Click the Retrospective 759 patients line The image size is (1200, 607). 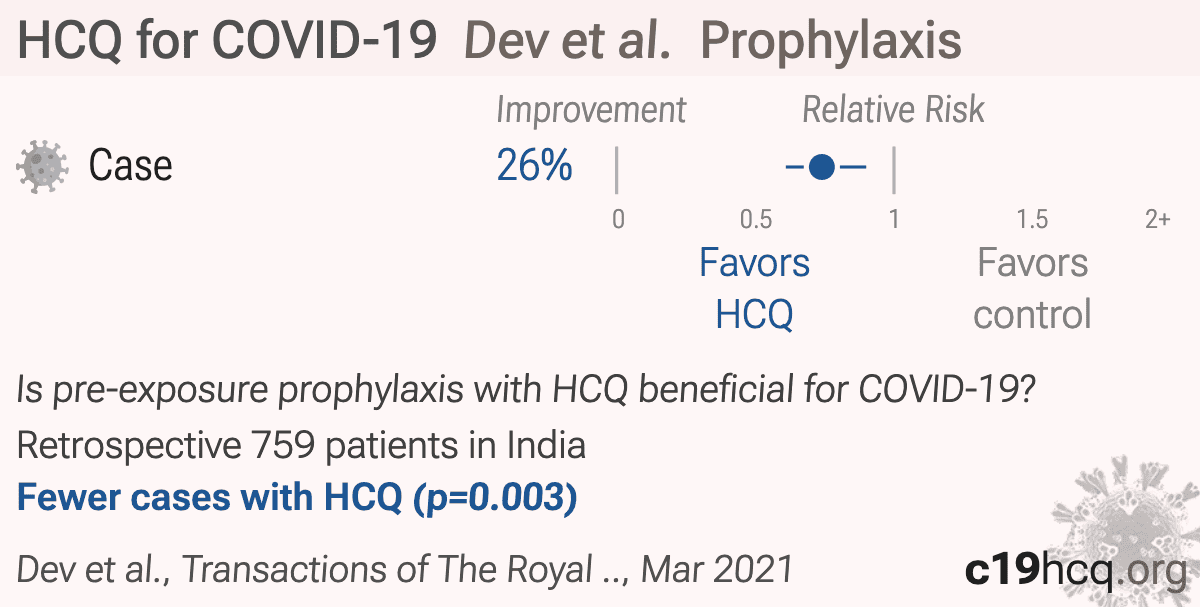coord(301,445)
